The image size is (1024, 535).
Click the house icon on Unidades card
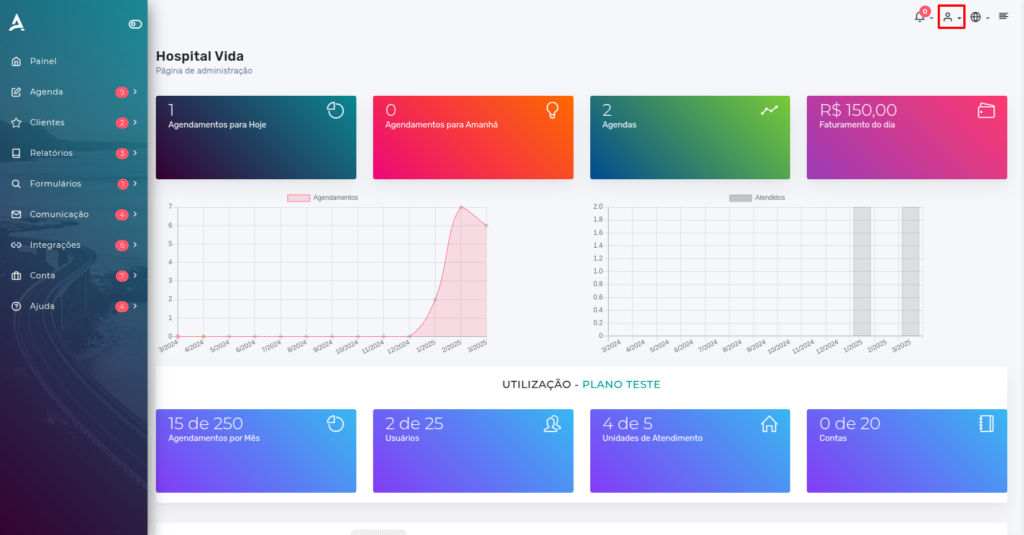pos(769,424)
